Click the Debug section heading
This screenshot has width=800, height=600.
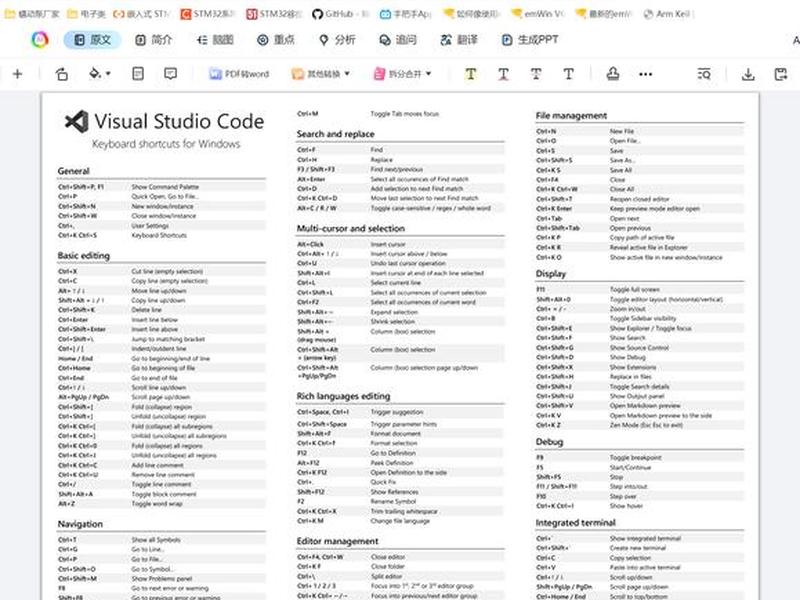click(x=549, y=442)
